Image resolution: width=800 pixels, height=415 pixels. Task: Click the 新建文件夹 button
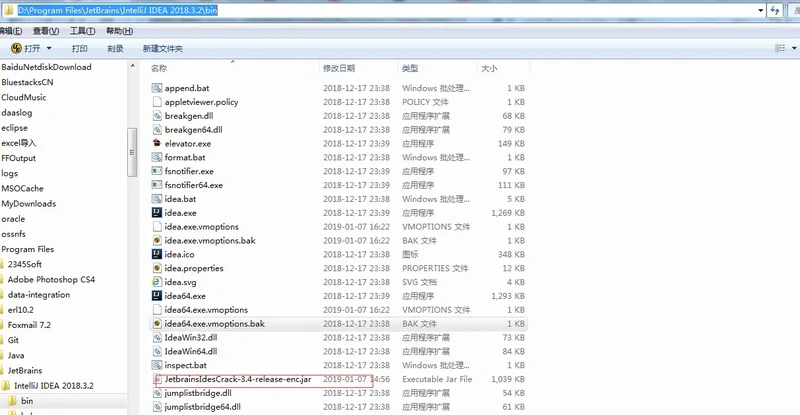coord(162,48)
